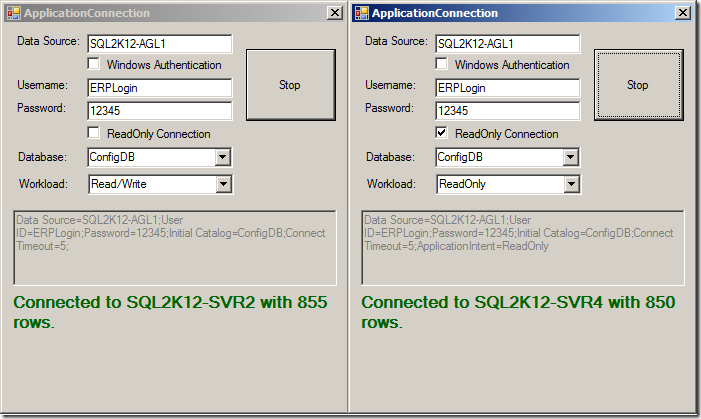
Task: Click Database label in left window
Action: [x=42, y=157]
